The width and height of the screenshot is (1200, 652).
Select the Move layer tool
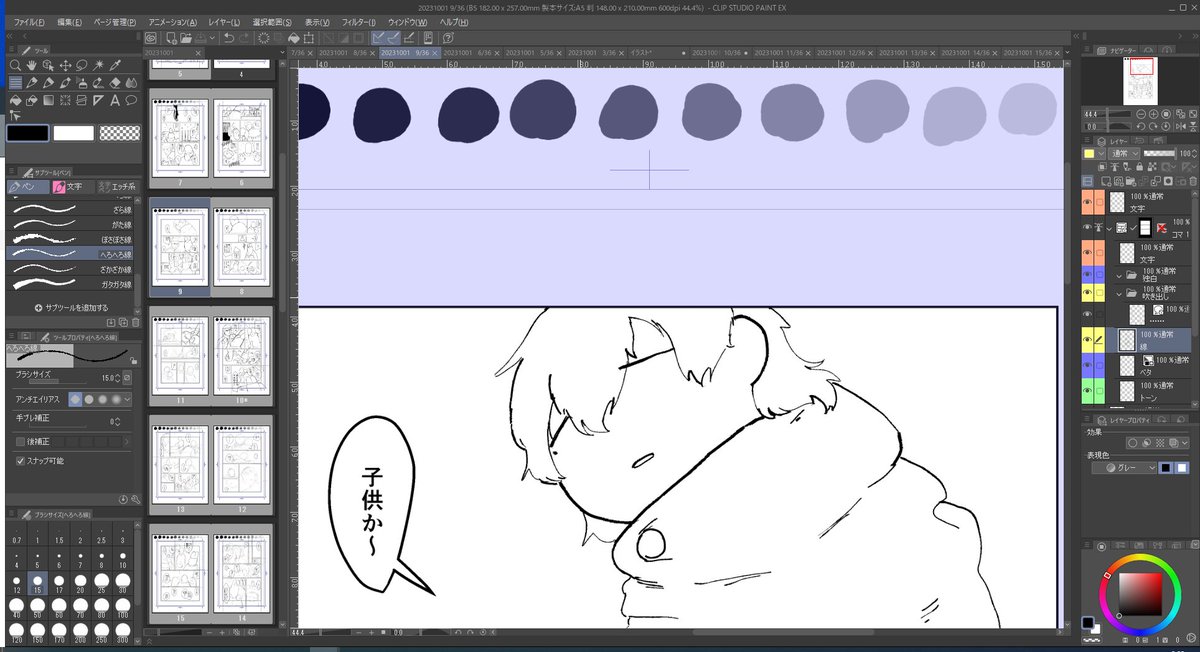[x=65, y=65]
